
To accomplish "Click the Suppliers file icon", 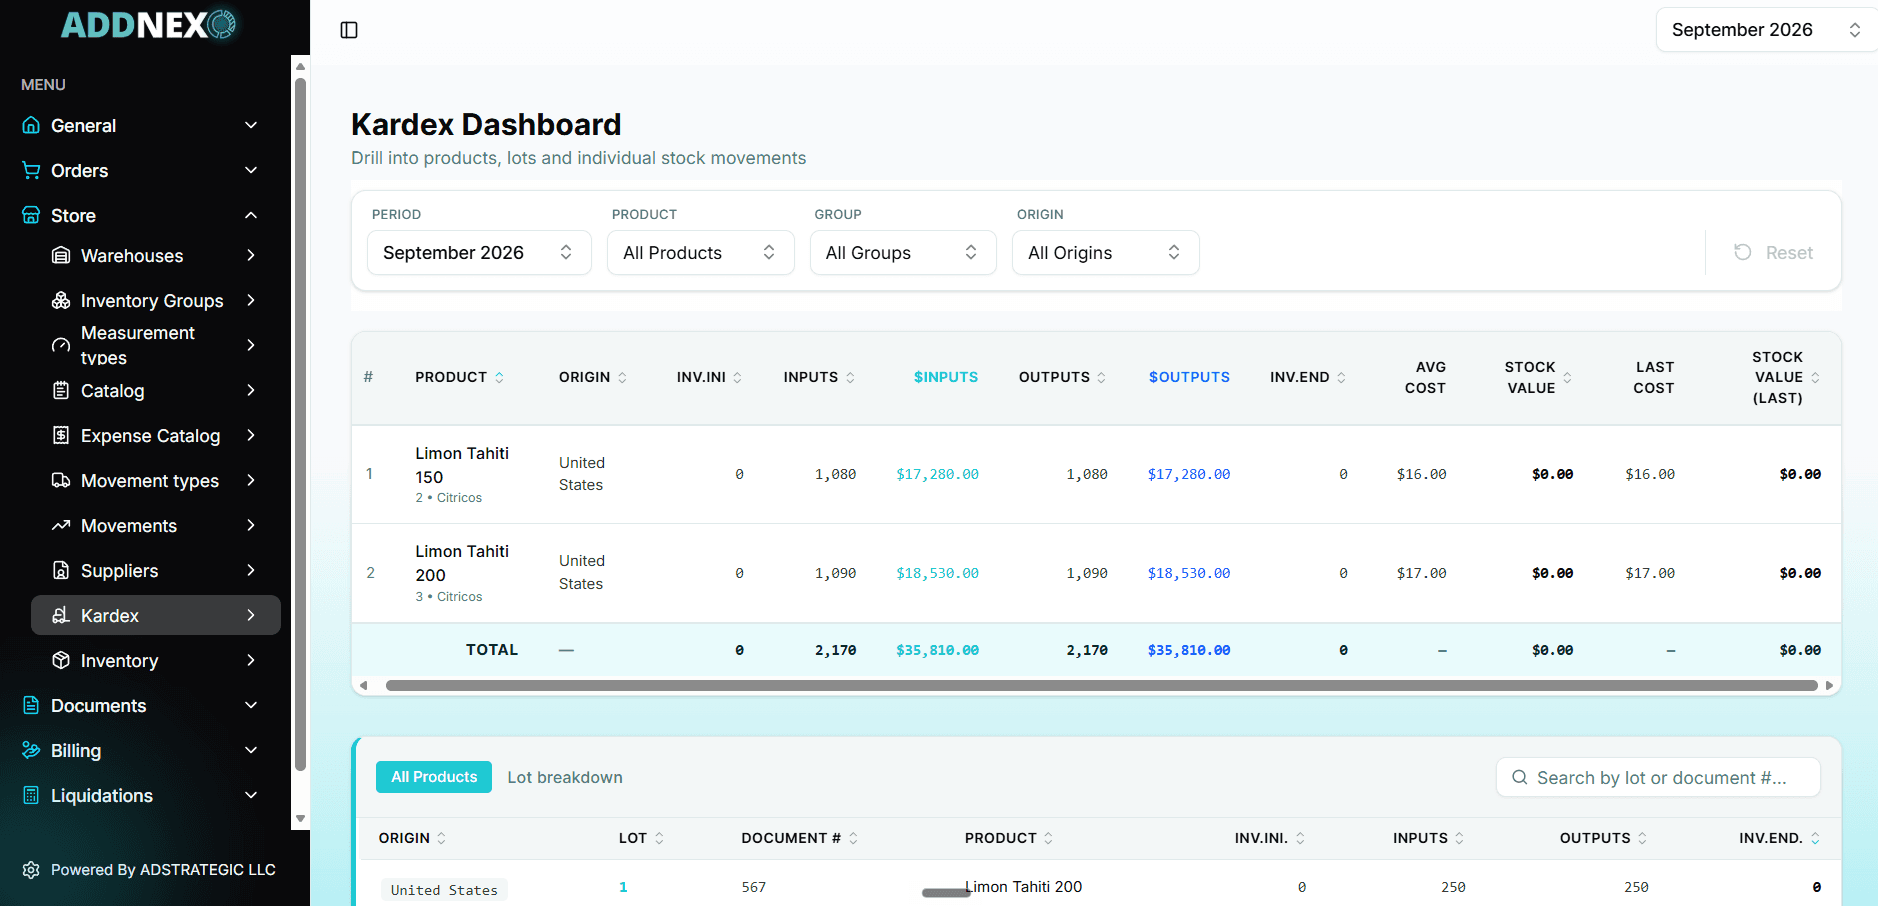I will click(61, 570).
